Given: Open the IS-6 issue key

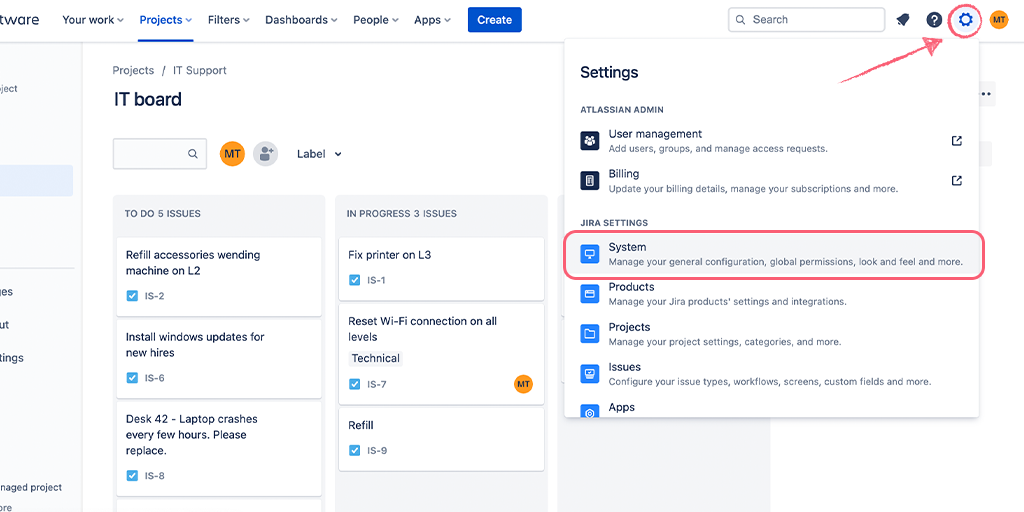Looking at the screenshot, I should (155, 377).
